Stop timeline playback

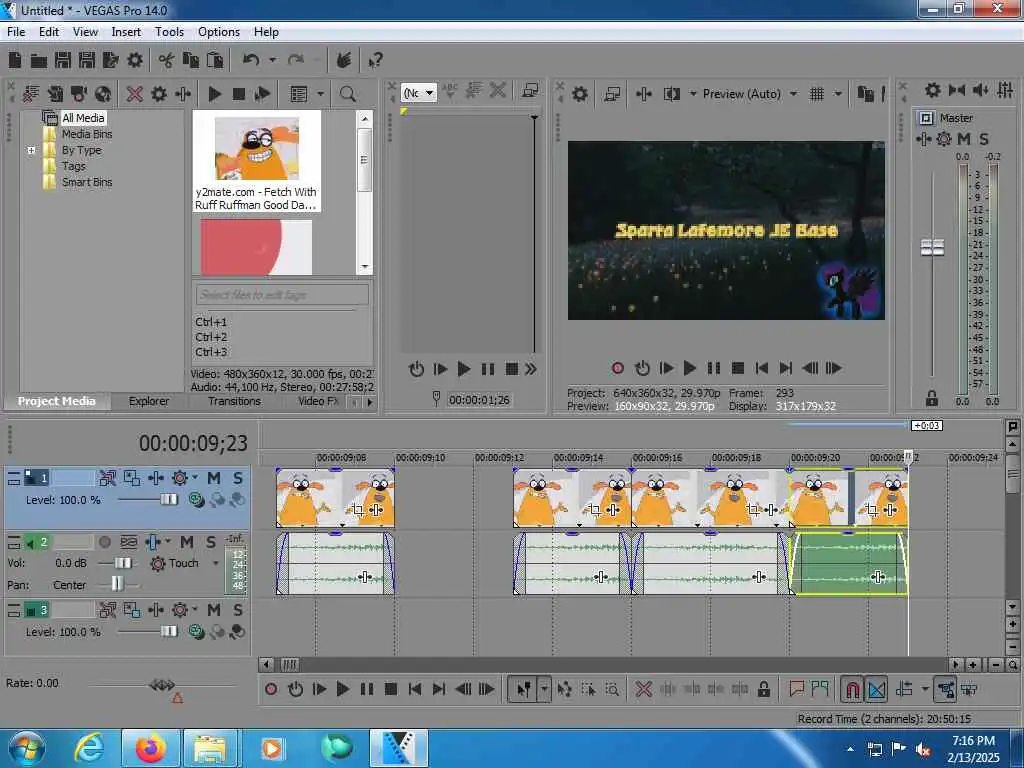391,689
